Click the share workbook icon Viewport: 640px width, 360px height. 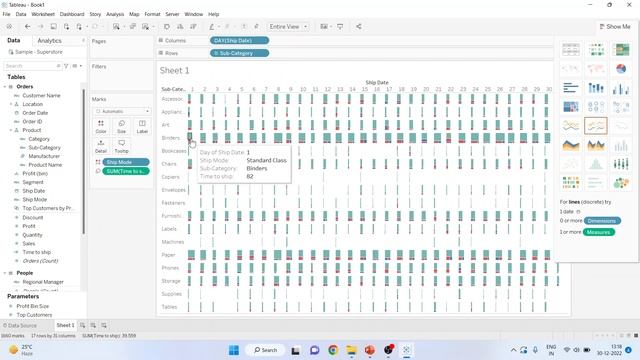coord(359,27)
